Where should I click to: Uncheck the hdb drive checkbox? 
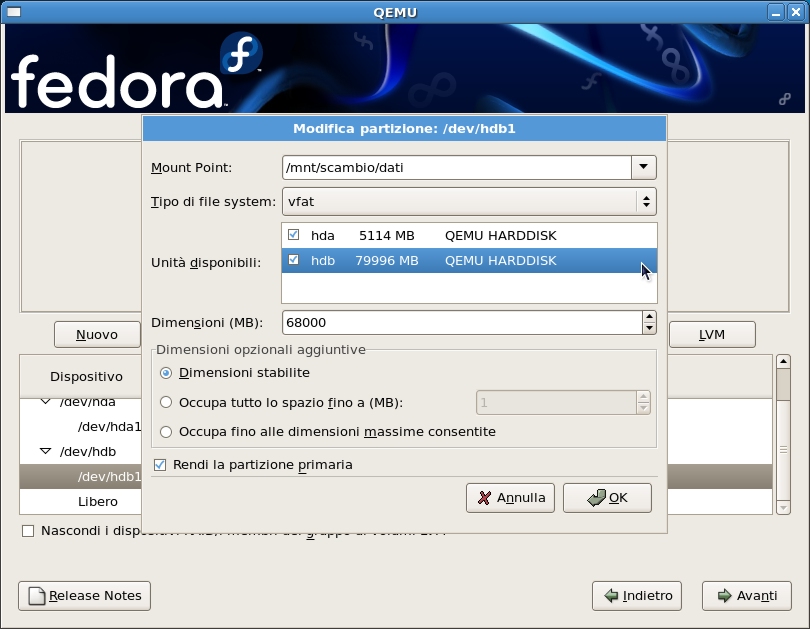pyautogui.click(x=293, y=260)
